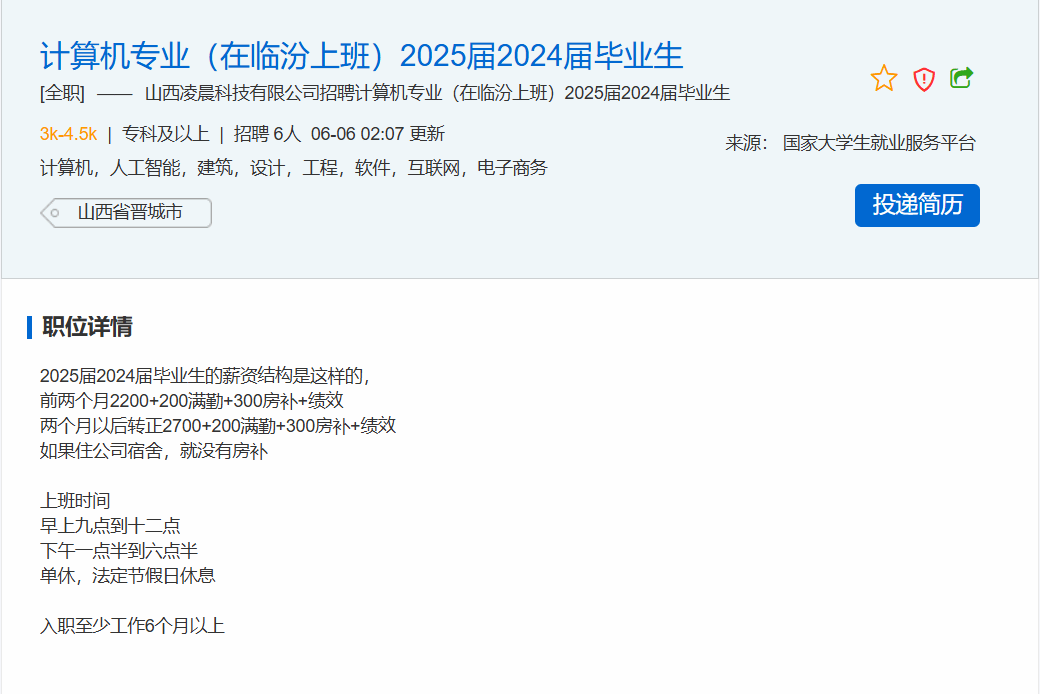1040x694 pixels.
Task: Click the 上班时间 line in details
Action: (x=75, y=501)
